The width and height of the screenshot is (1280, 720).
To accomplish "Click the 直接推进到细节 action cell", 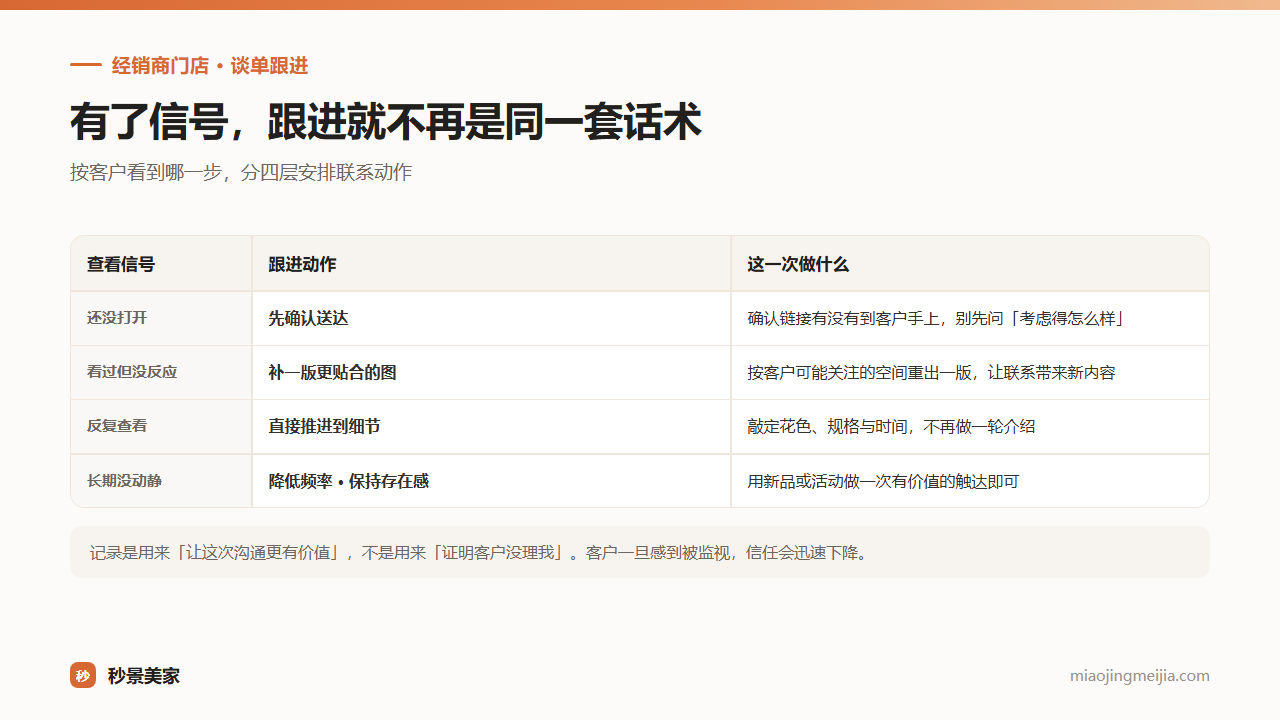I will (491, 426).
